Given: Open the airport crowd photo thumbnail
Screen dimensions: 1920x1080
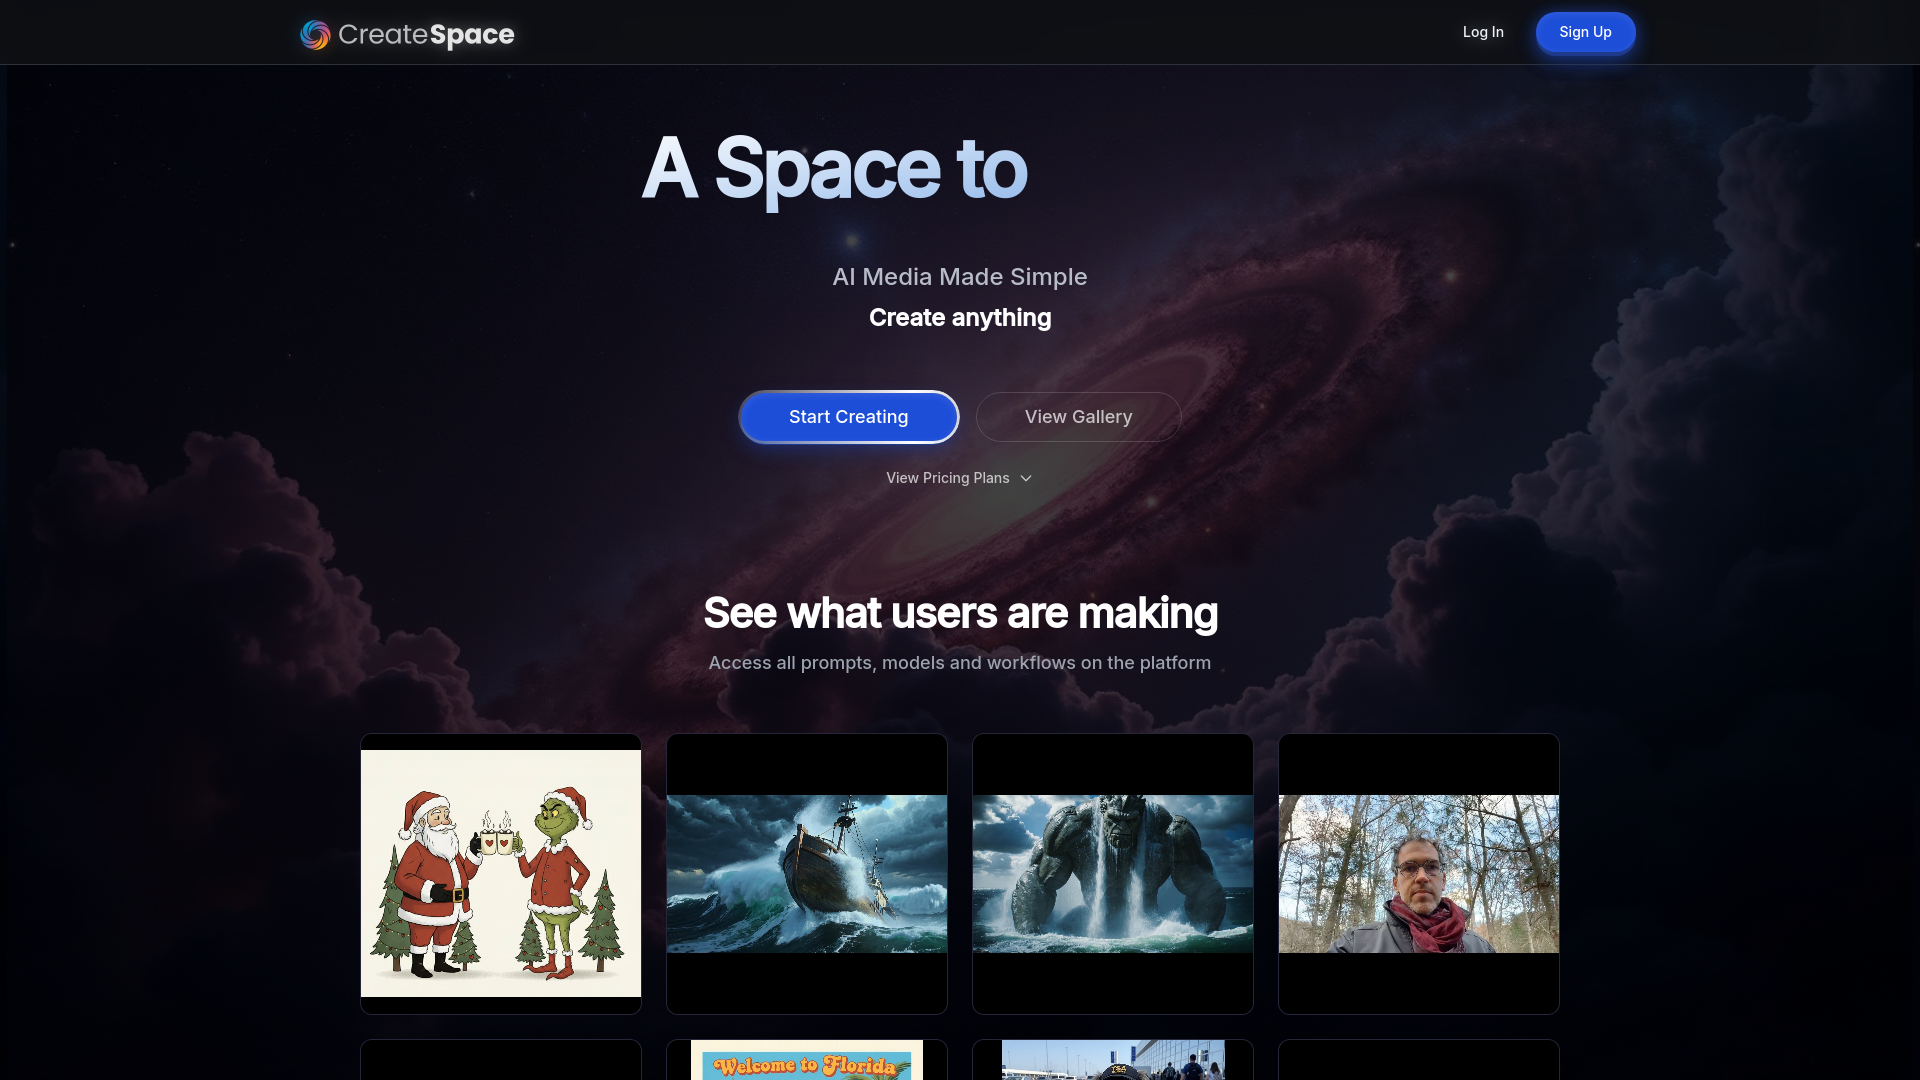Looking at the screenshot, I should [1113, 1062].
